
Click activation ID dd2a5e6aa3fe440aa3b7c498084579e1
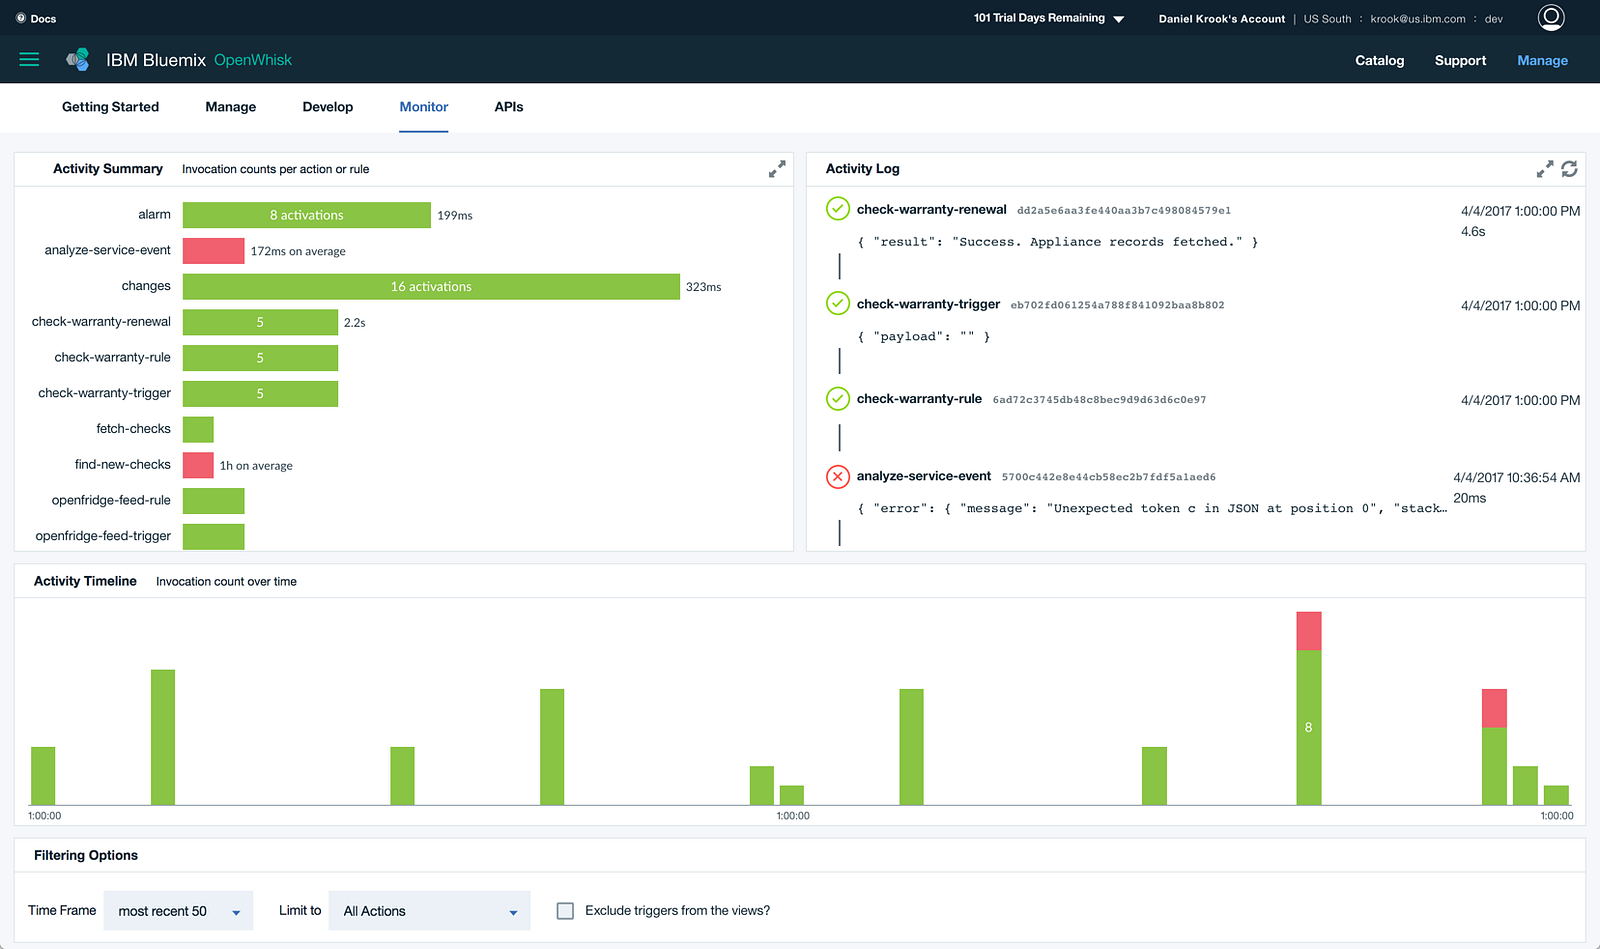coord(1124,211)
